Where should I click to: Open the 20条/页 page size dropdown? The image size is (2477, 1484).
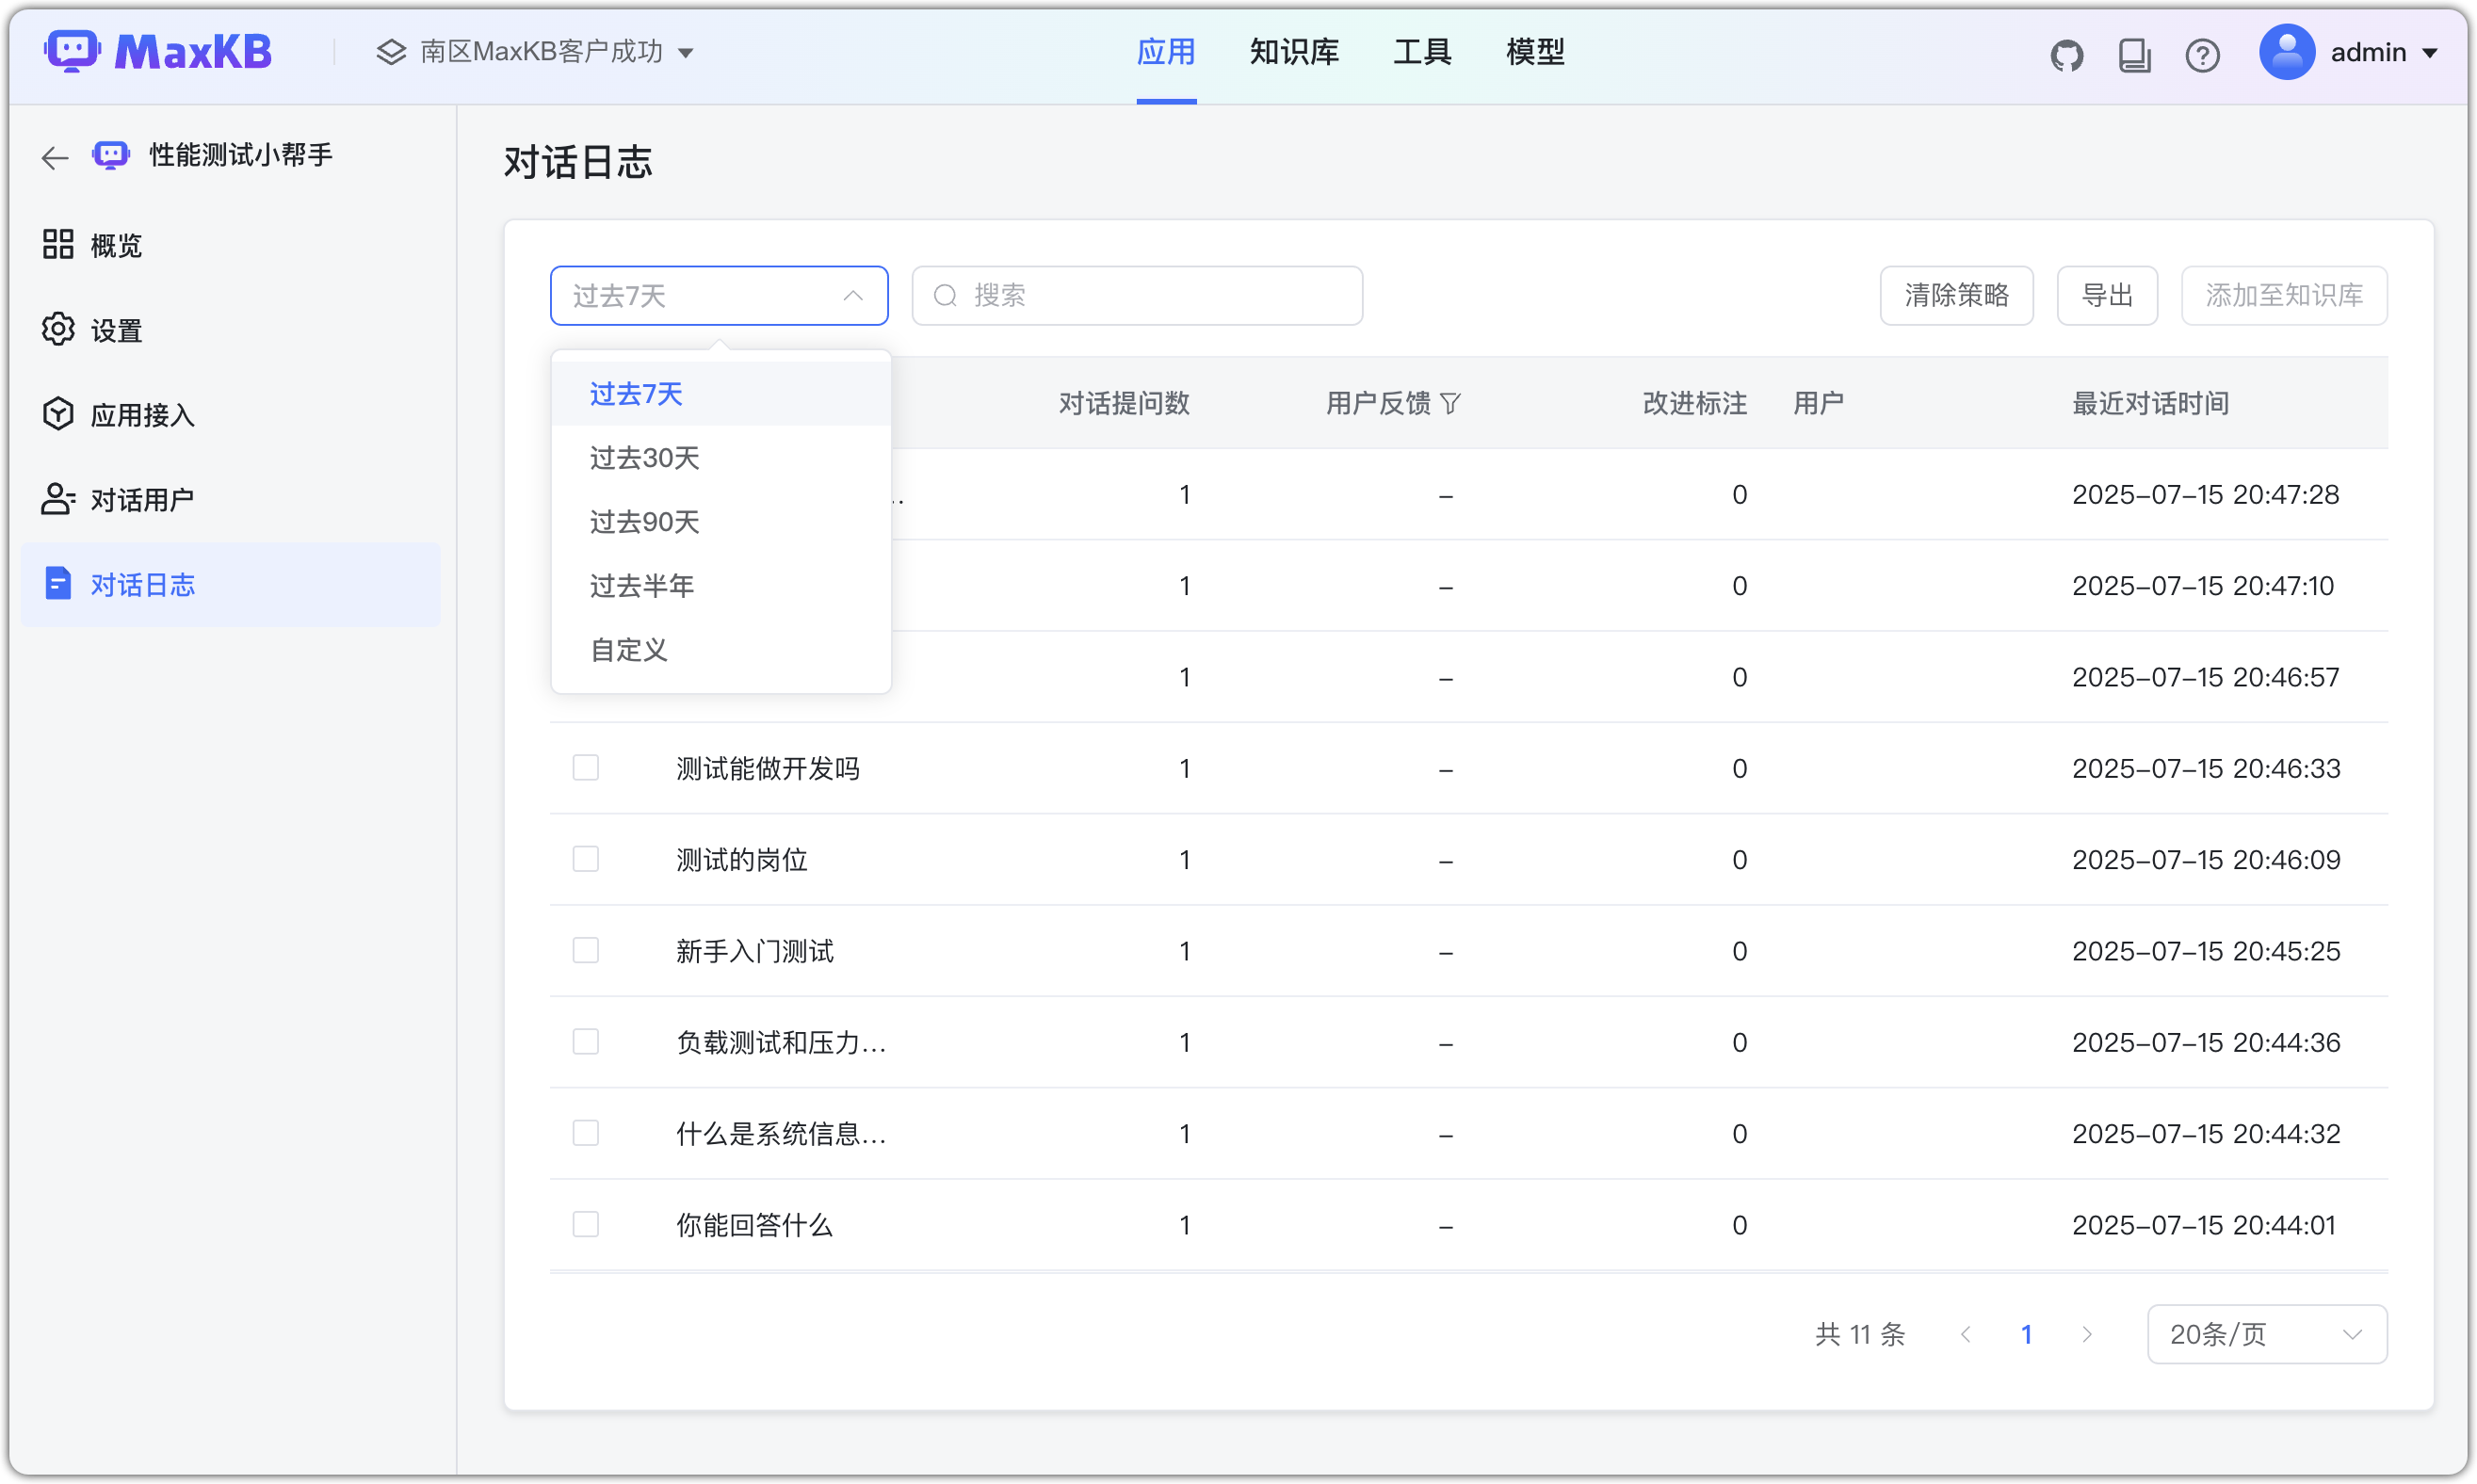click(x=2266, y=1335)
